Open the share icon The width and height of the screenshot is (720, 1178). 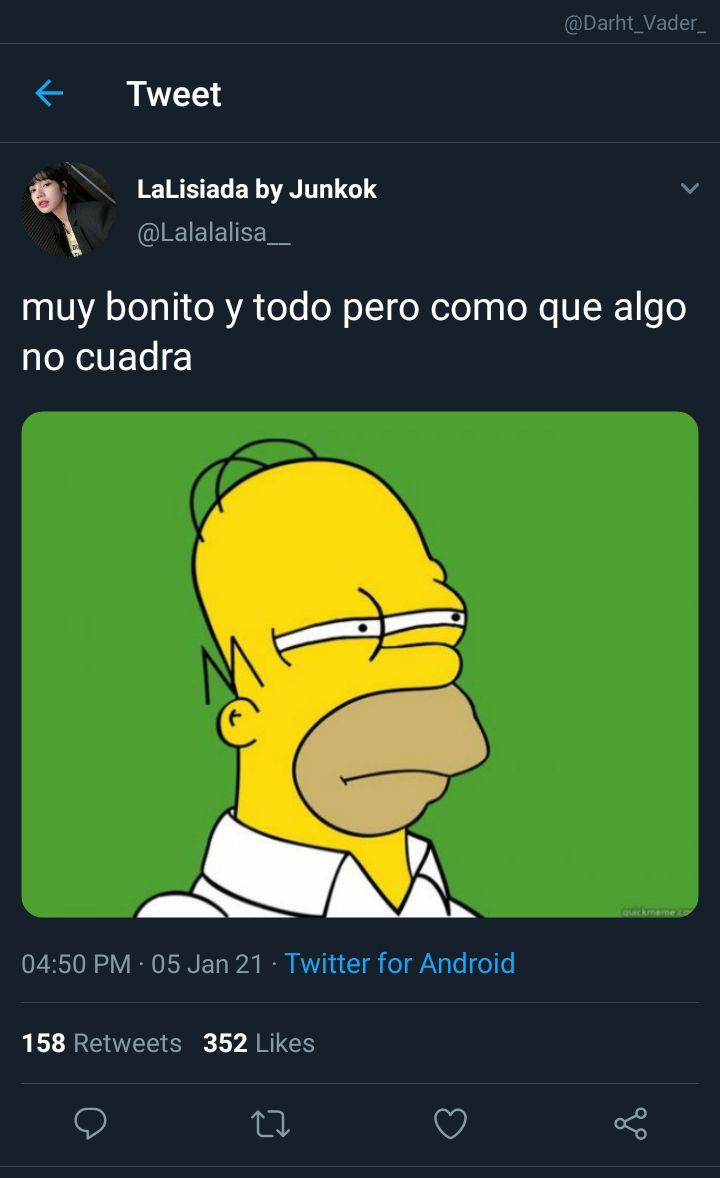click(x=631, y=1124)
